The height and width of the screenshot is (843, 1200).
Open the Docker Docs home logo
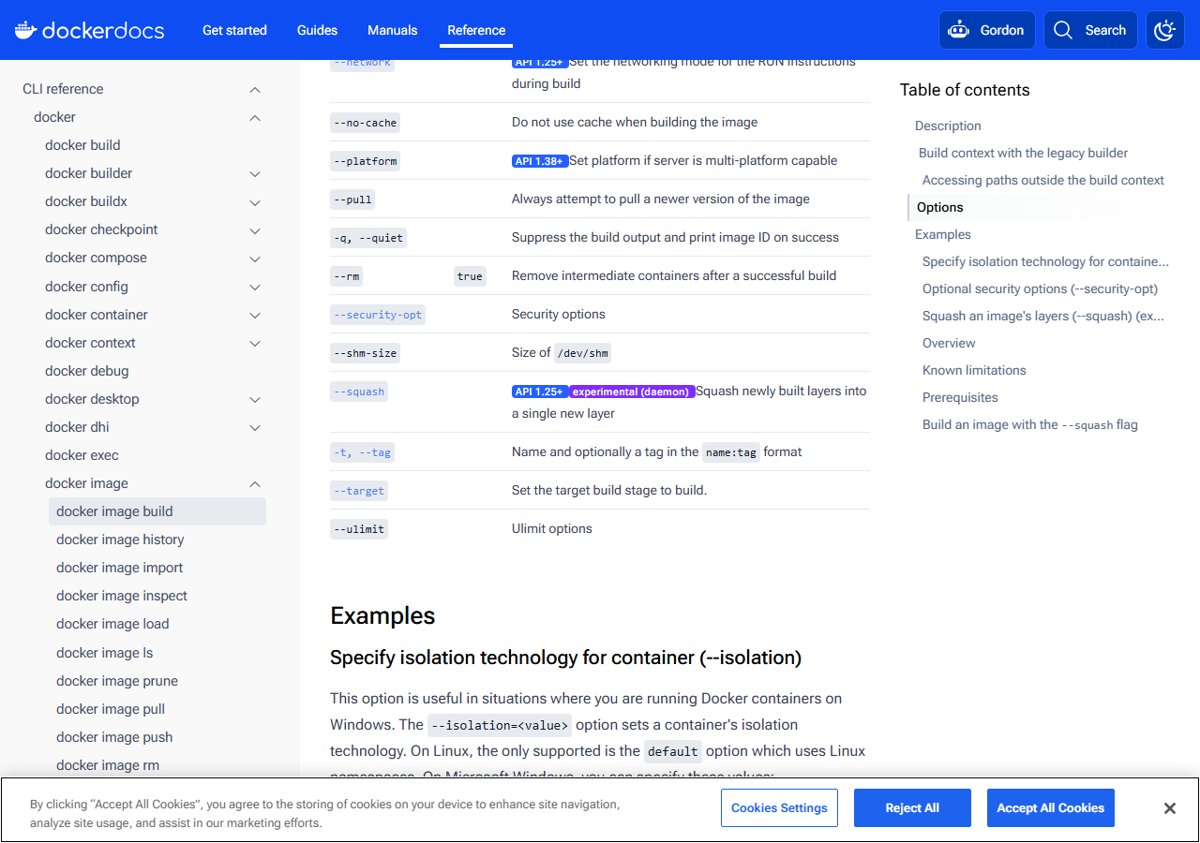coord(89,30)
